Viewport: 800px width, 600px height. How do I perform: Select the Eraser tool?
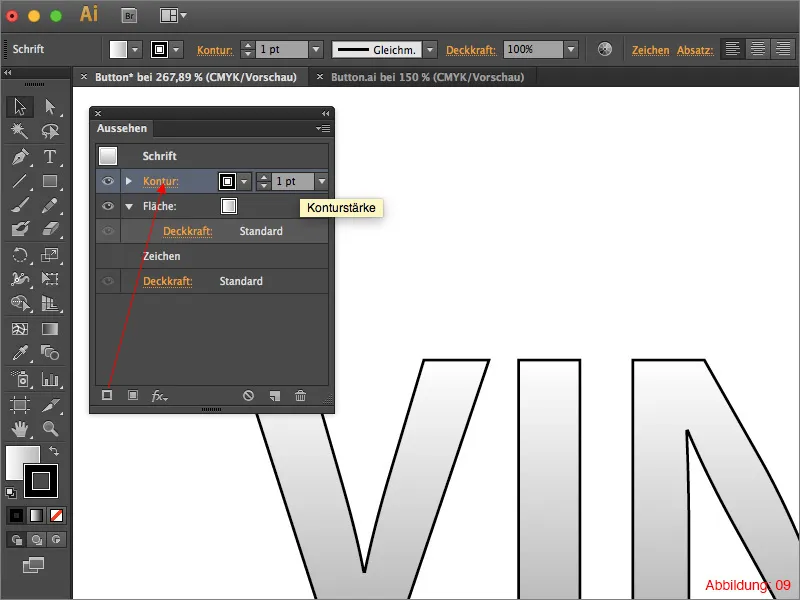click(x=50, y=229)
